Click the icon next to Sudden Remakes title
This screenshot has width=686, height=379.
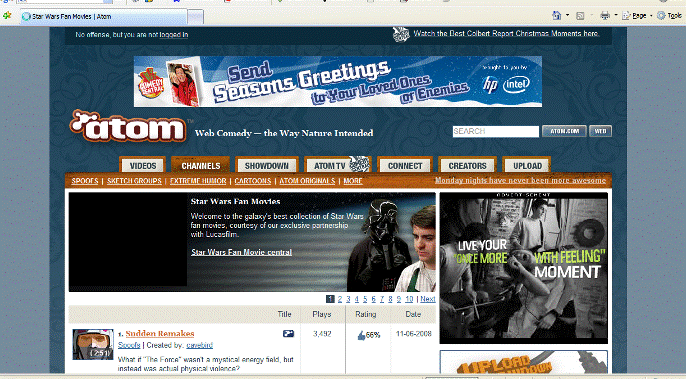288,333
